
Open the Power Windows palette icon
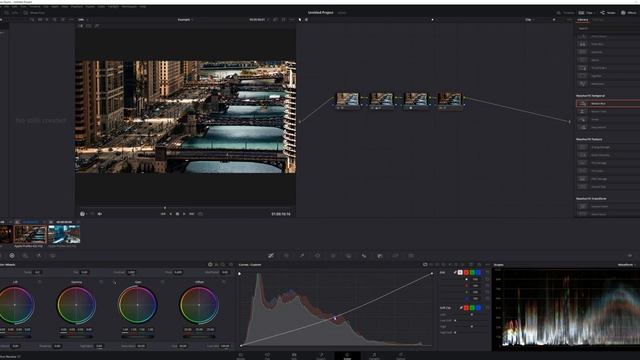[318, 256]
